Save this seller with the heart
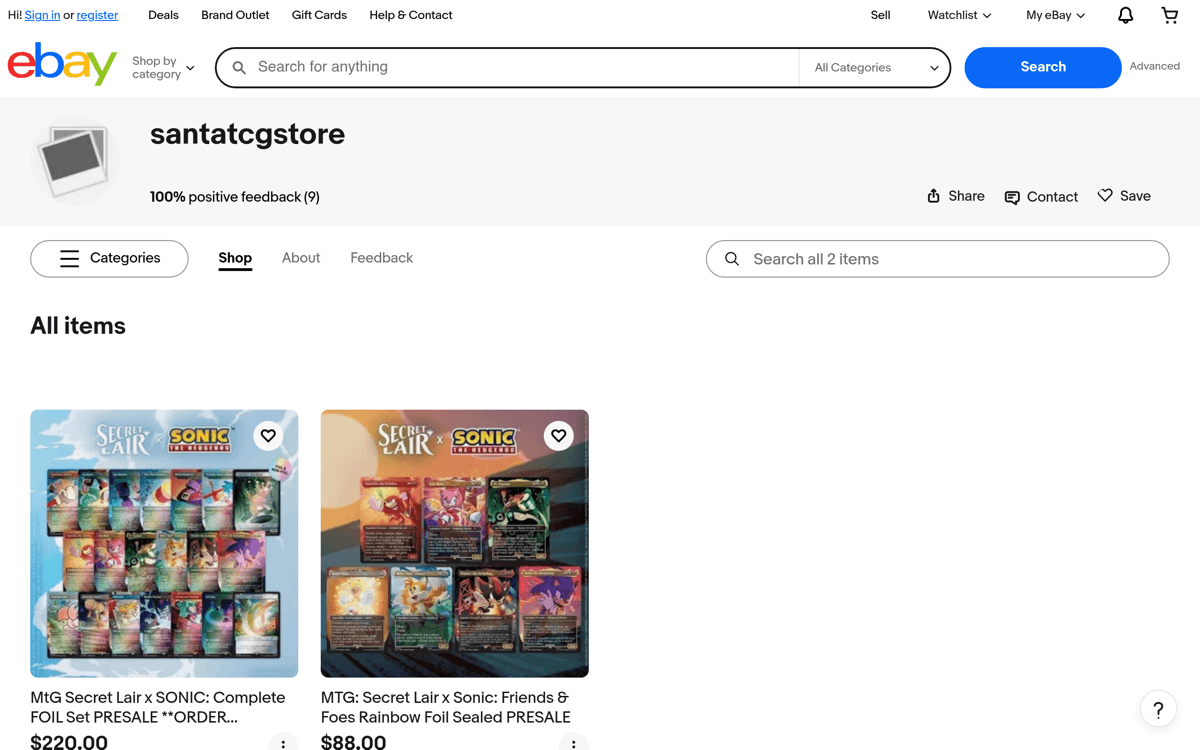 (1124, 196)
